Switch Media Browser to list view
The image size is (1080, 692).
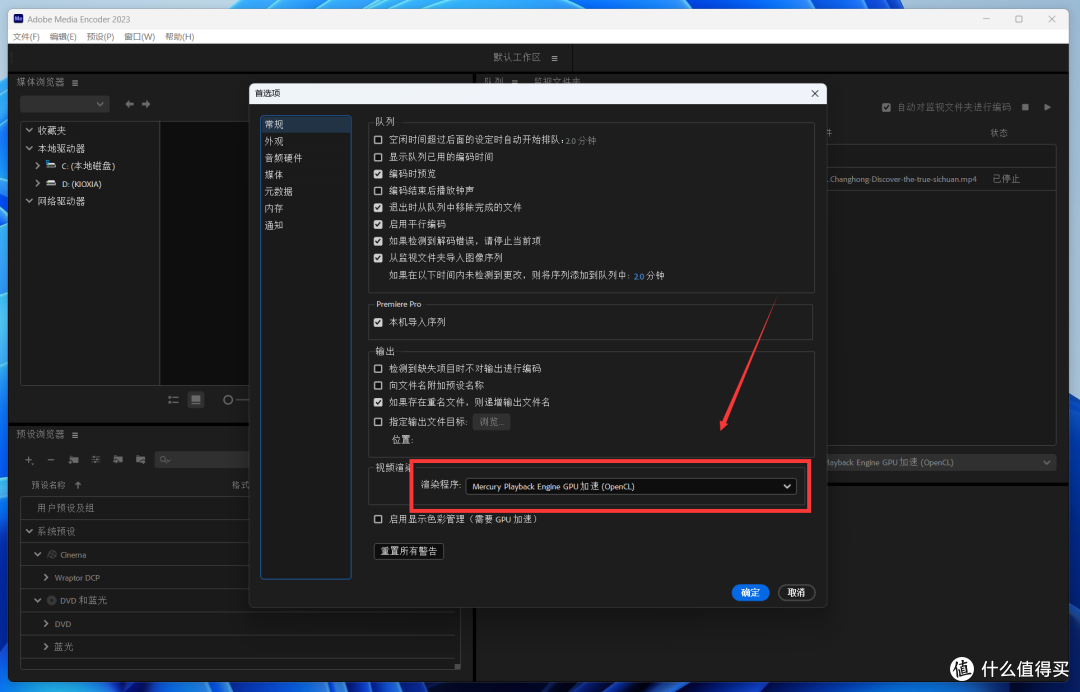pyautogui.click(x=174, y=400)
